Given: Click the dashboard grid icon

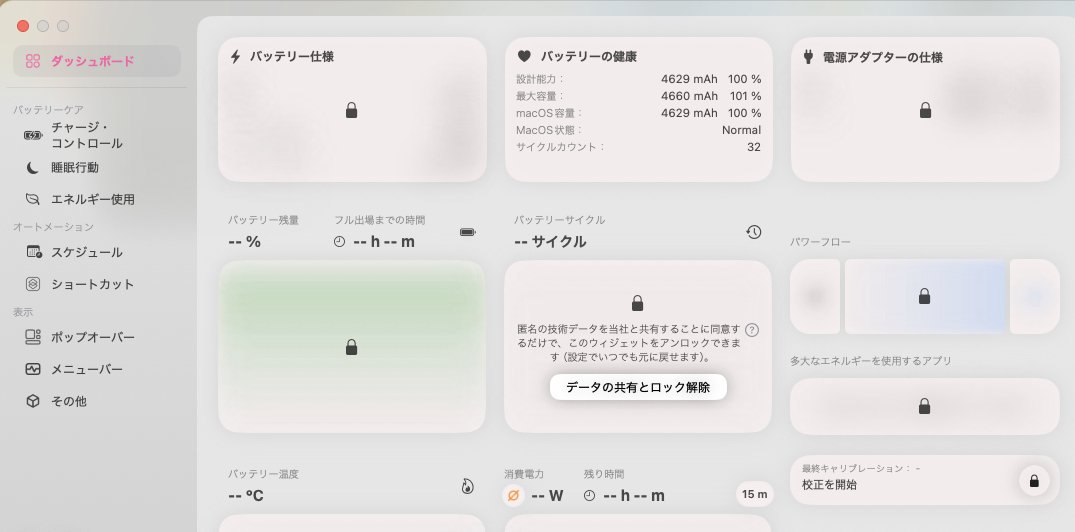Looking at the screenshot, I should point(33,61).
